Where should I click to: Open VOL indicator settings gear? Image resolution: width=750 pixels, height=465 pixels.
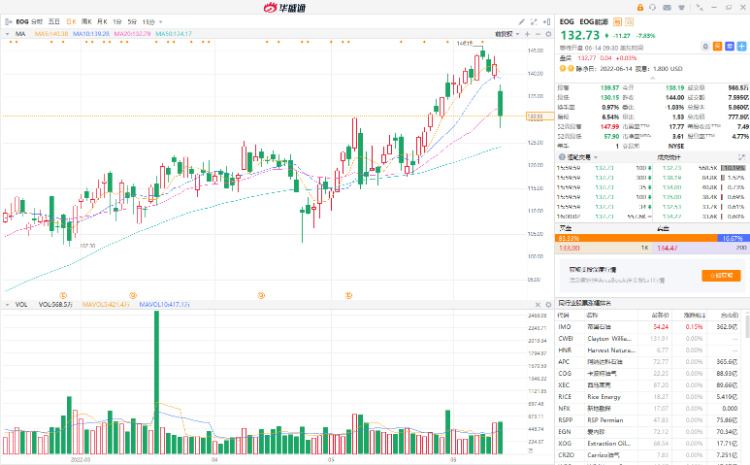(548, 304)
